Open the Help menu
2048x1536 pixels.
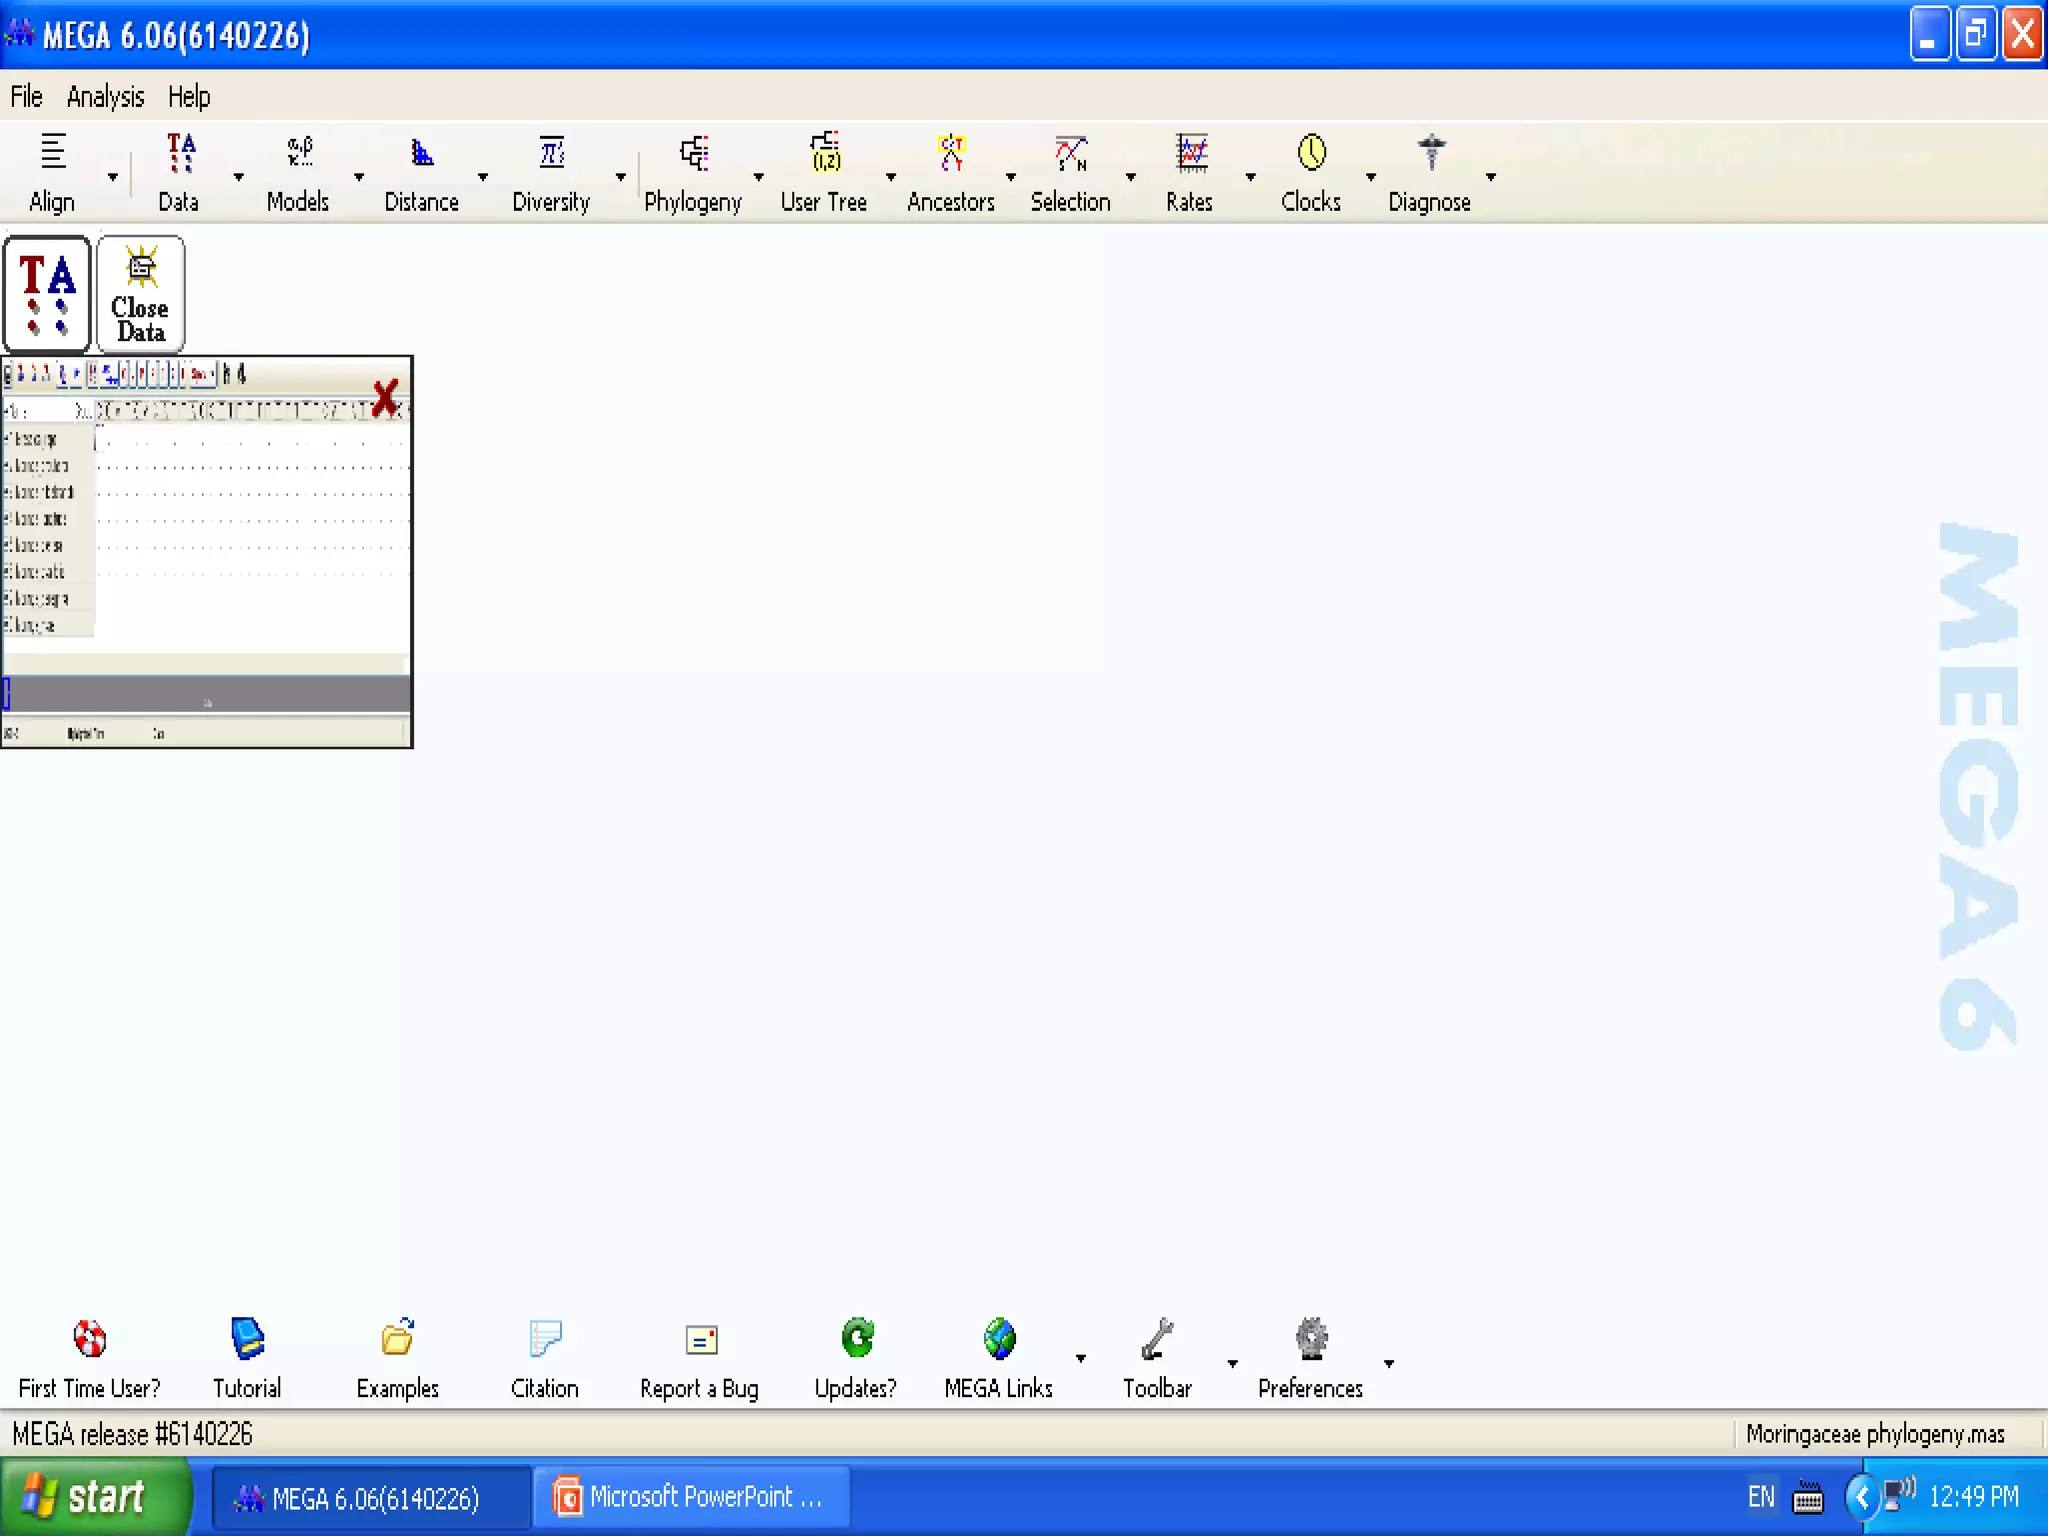click(189, 97)
